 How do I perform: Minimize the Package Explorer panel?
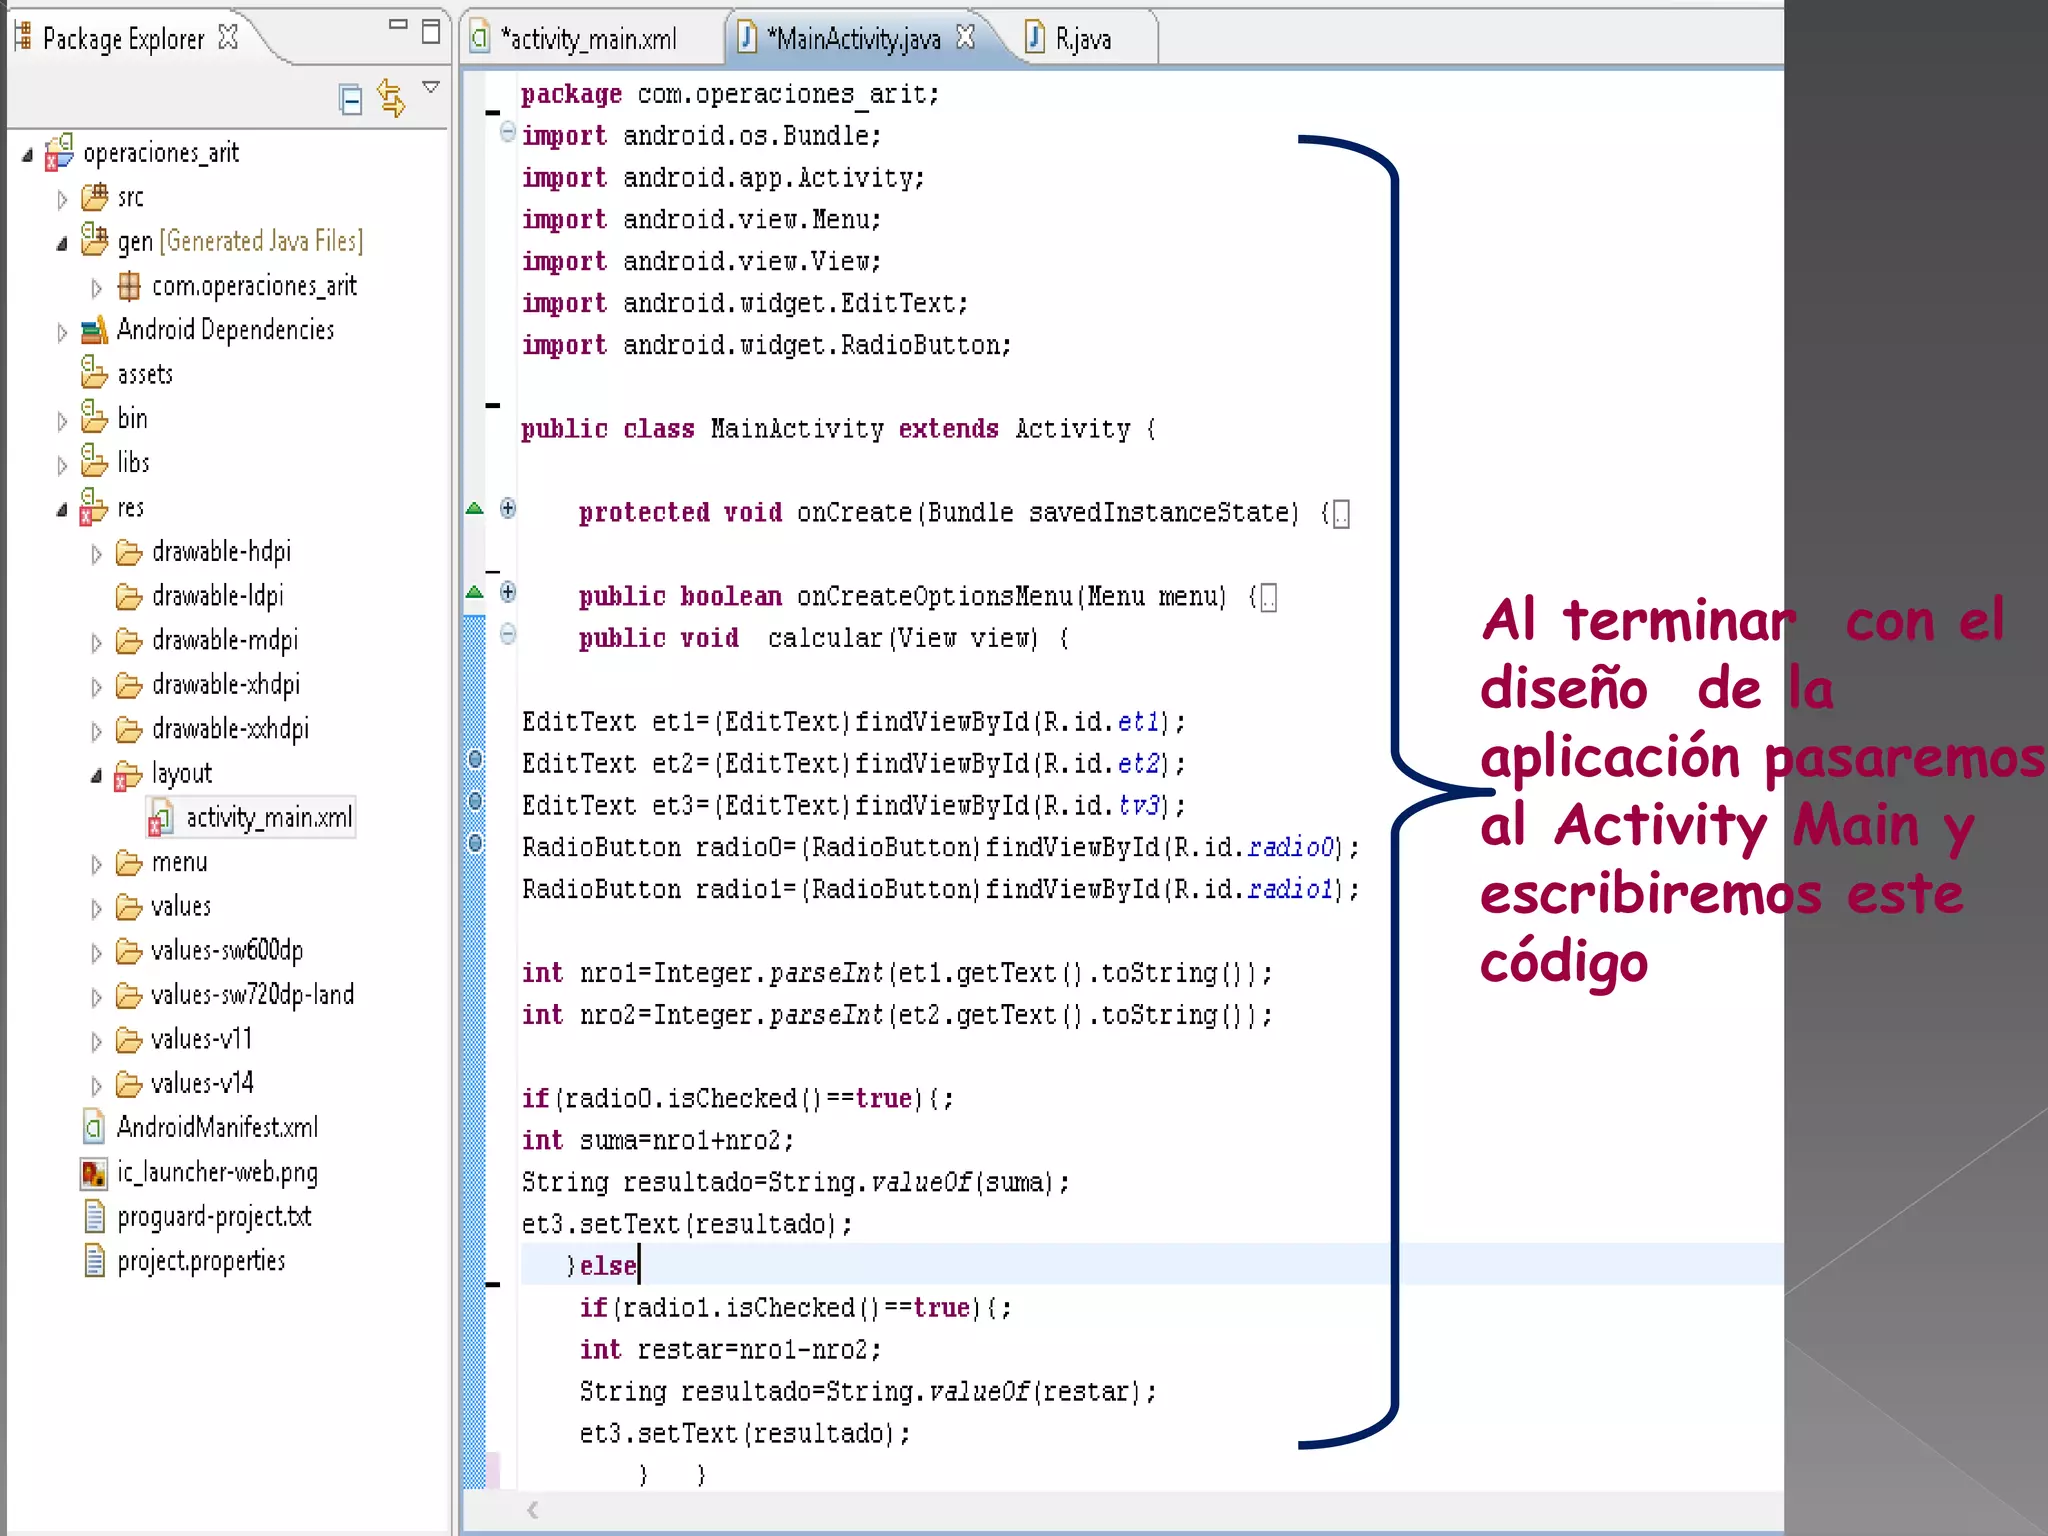[398, 26]
